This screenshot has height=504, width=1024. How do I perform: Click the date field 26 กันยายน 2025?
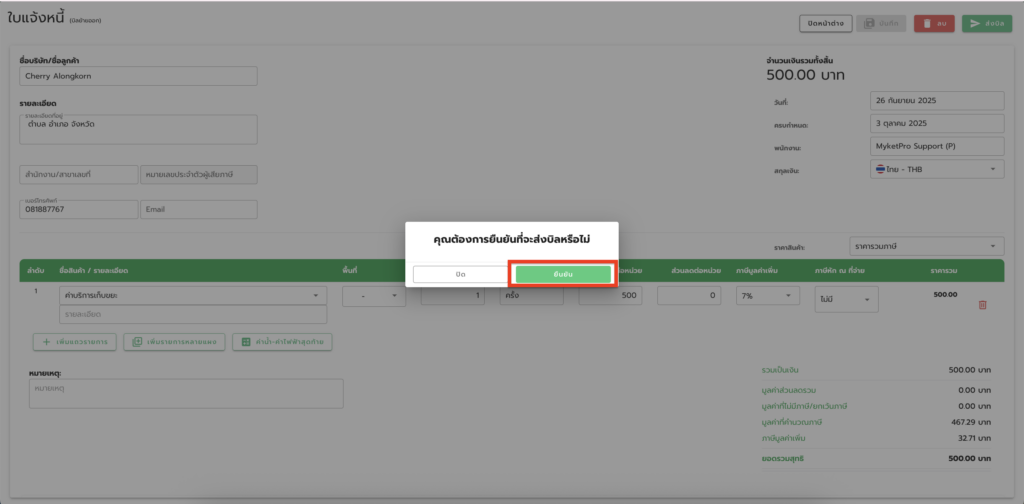(x=936, y=101)
